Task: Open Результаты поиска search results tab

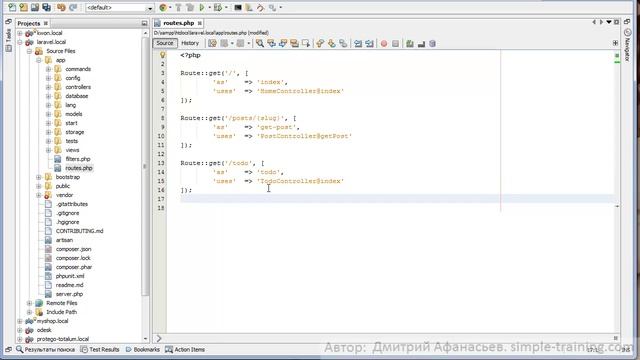Action: (45, 350)
